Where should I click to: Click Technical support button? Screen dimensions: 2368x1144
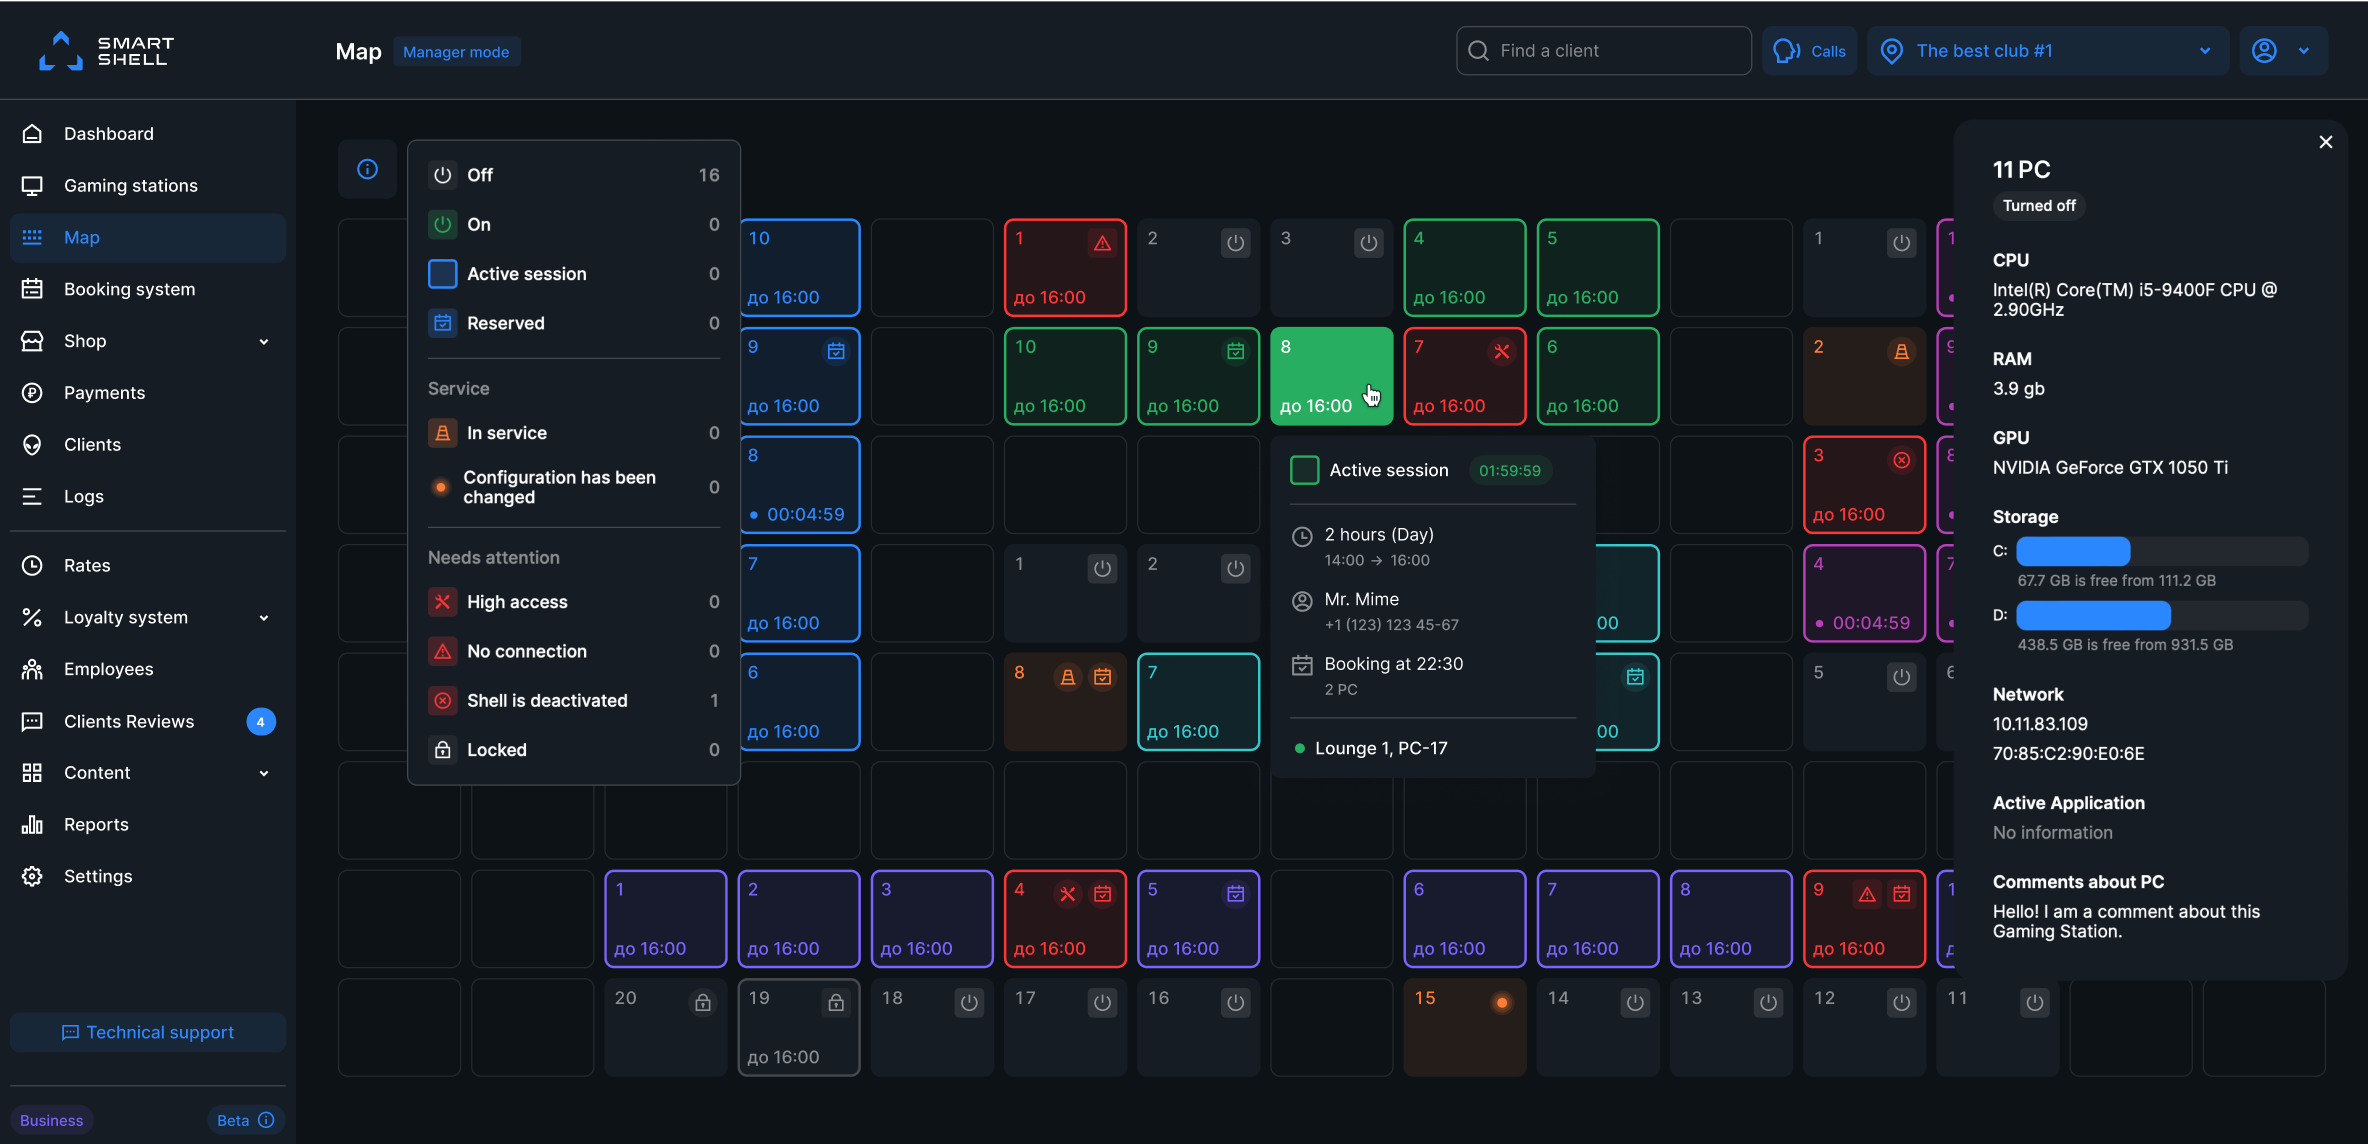[x=148, y=1032]
